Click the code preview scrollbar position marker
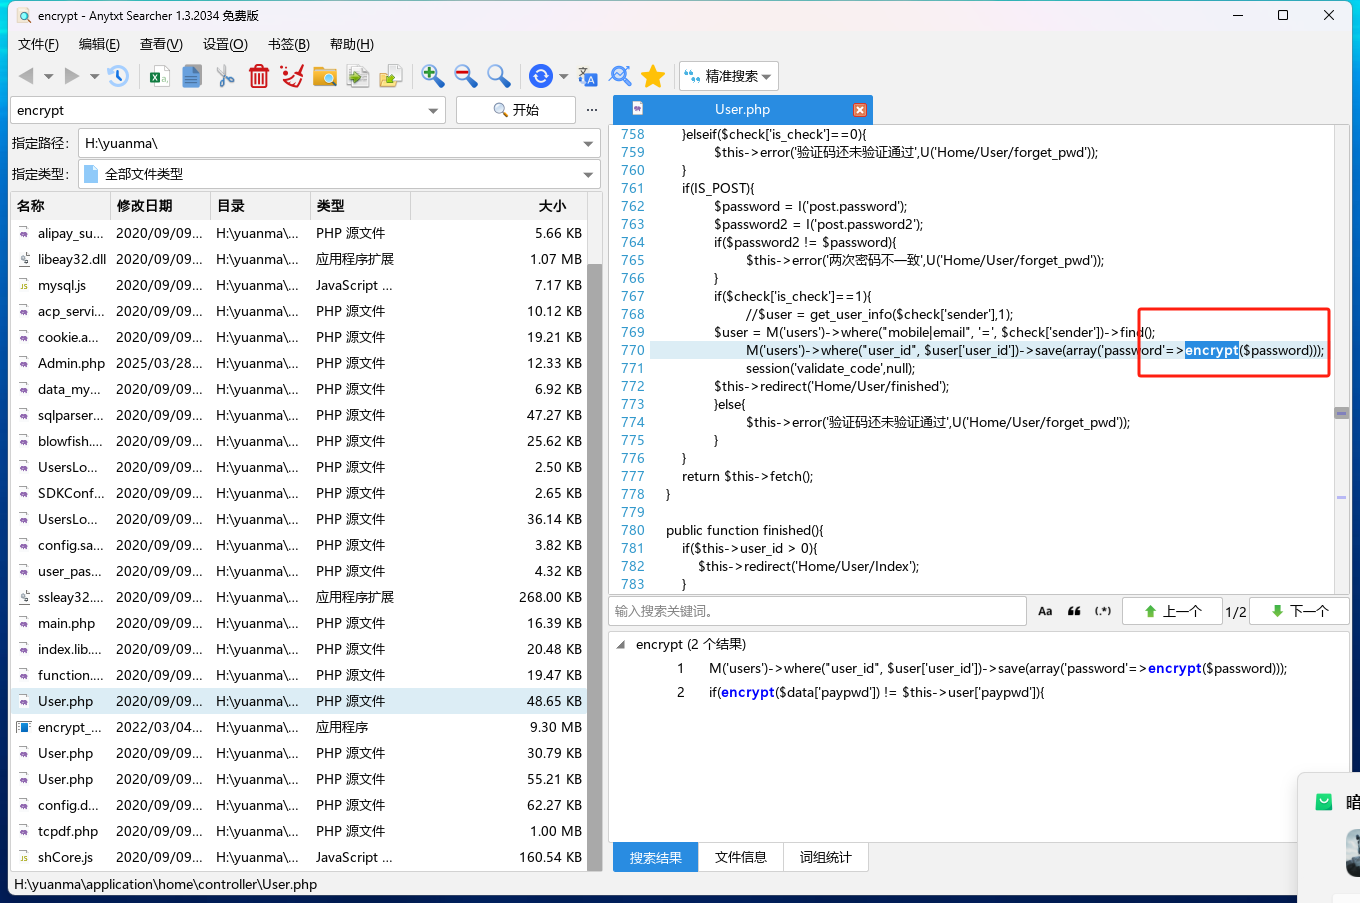The width and height of the screenshot is (1360, 903). click(x=1342, y=413)
